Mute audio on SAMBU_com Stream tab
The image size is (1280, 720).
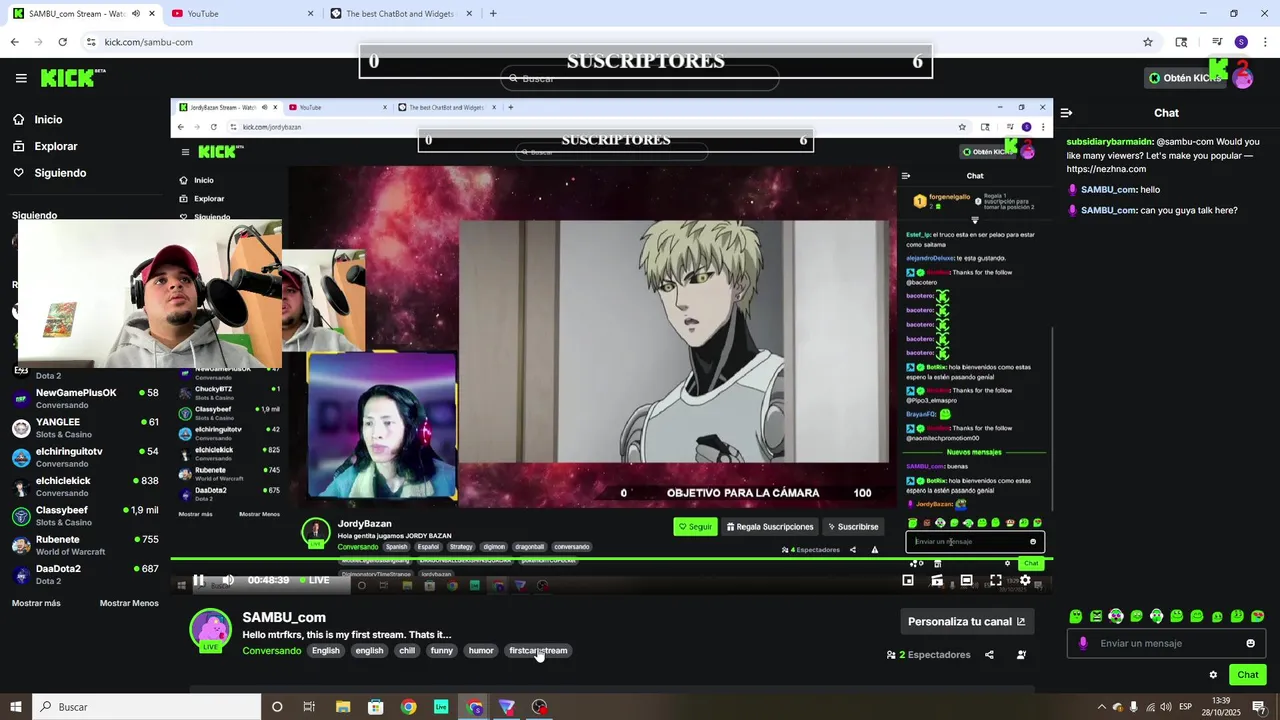tap(135, 14)
